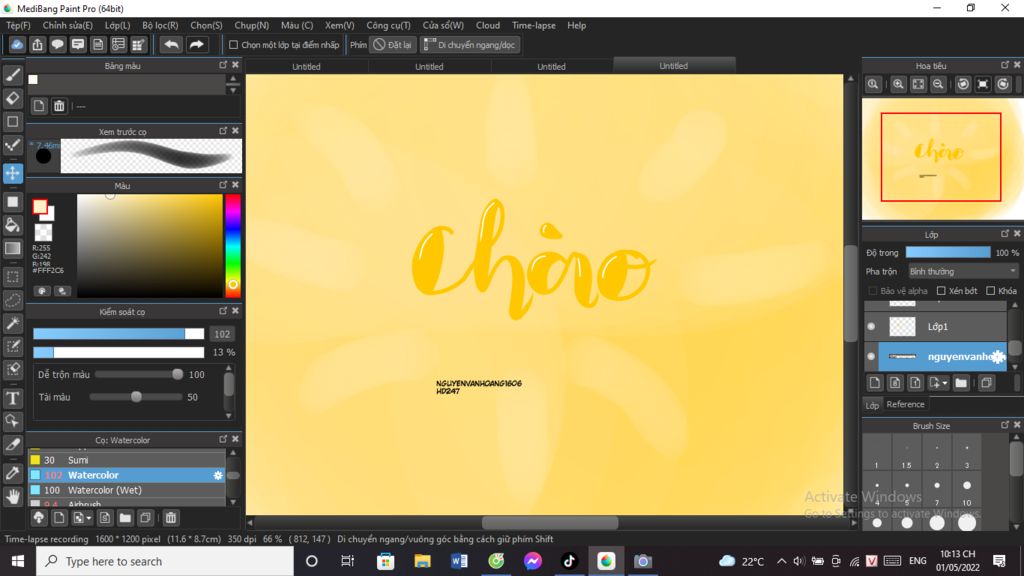Hide the nguyenvanhoang layer

pyautogui.click(x=871, y=357)
